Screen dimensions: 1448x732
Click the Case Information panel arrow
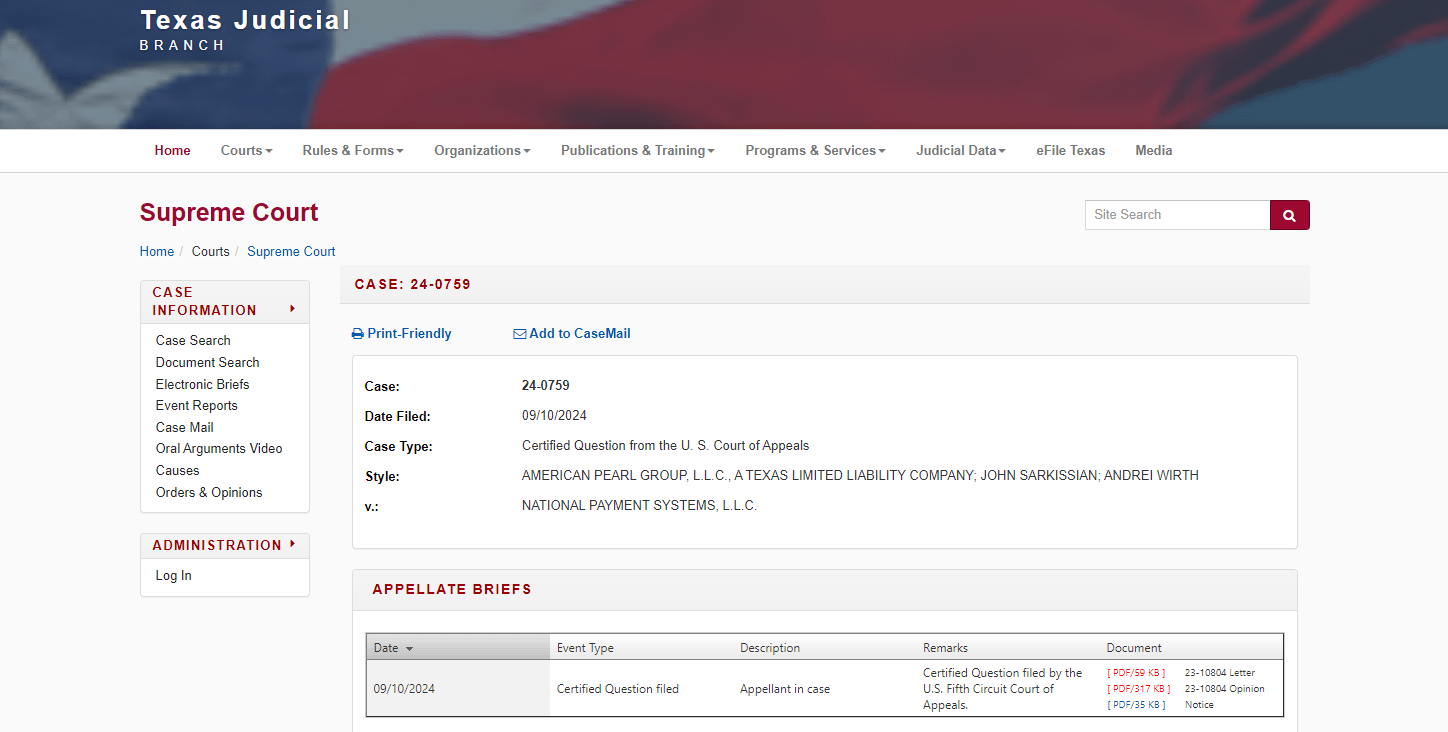click(x=293, y=309)
